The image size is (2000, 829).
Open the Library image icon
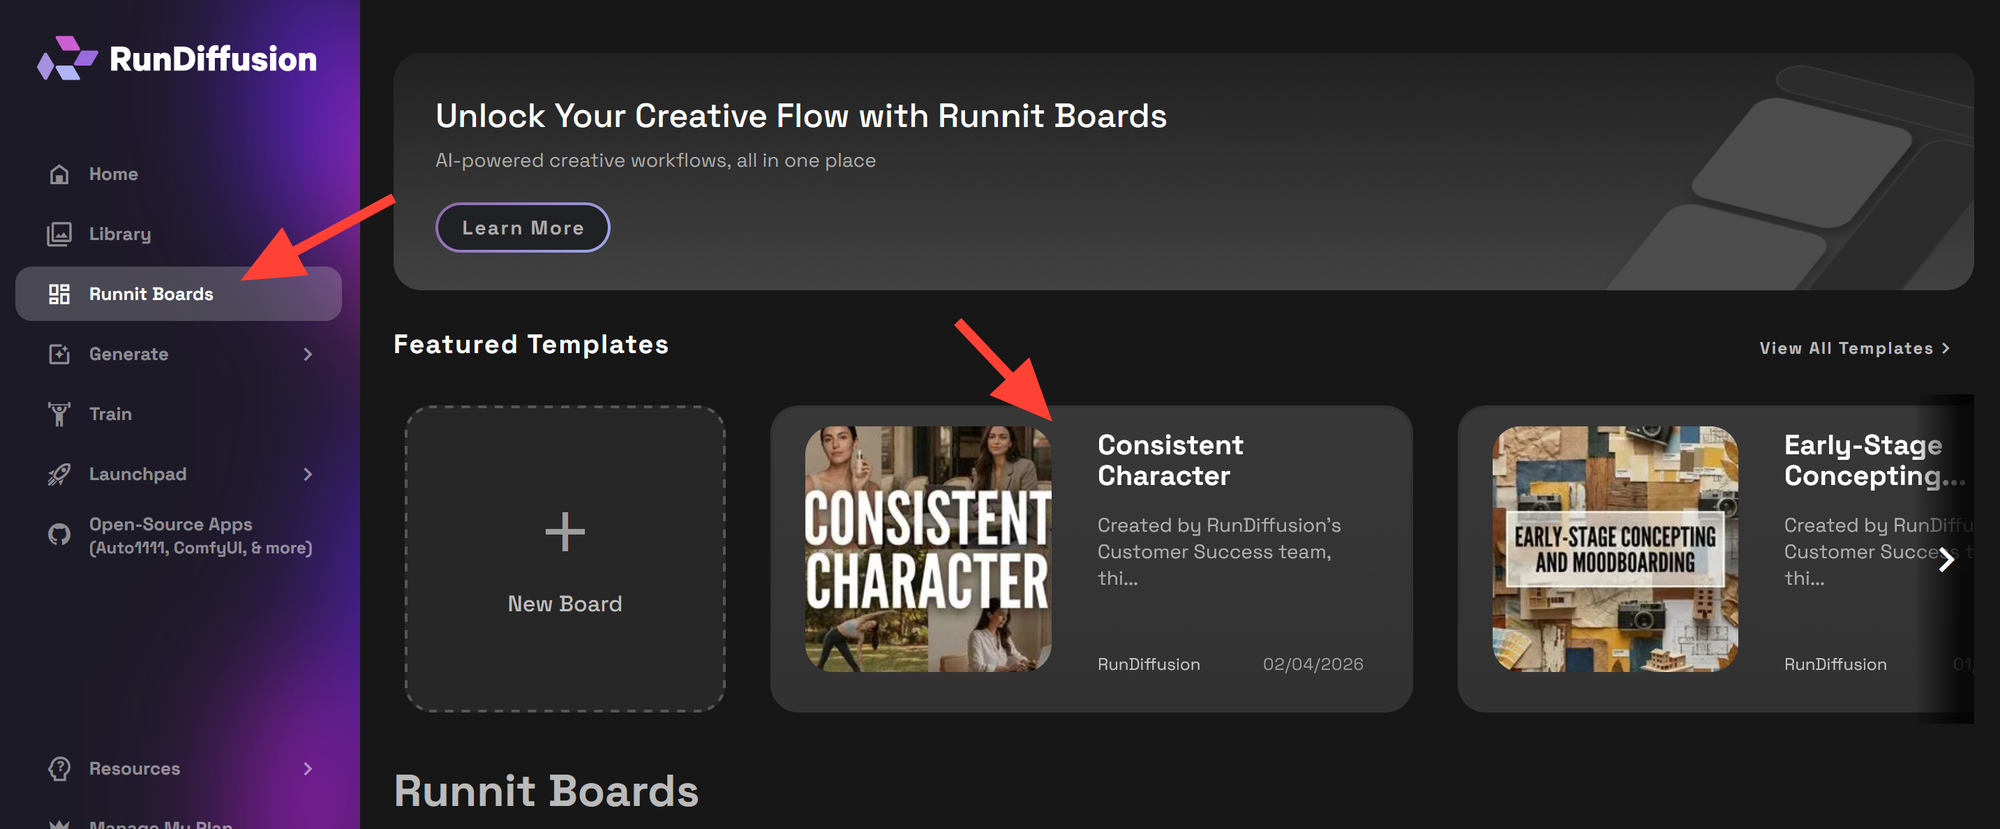coord(59,234)
